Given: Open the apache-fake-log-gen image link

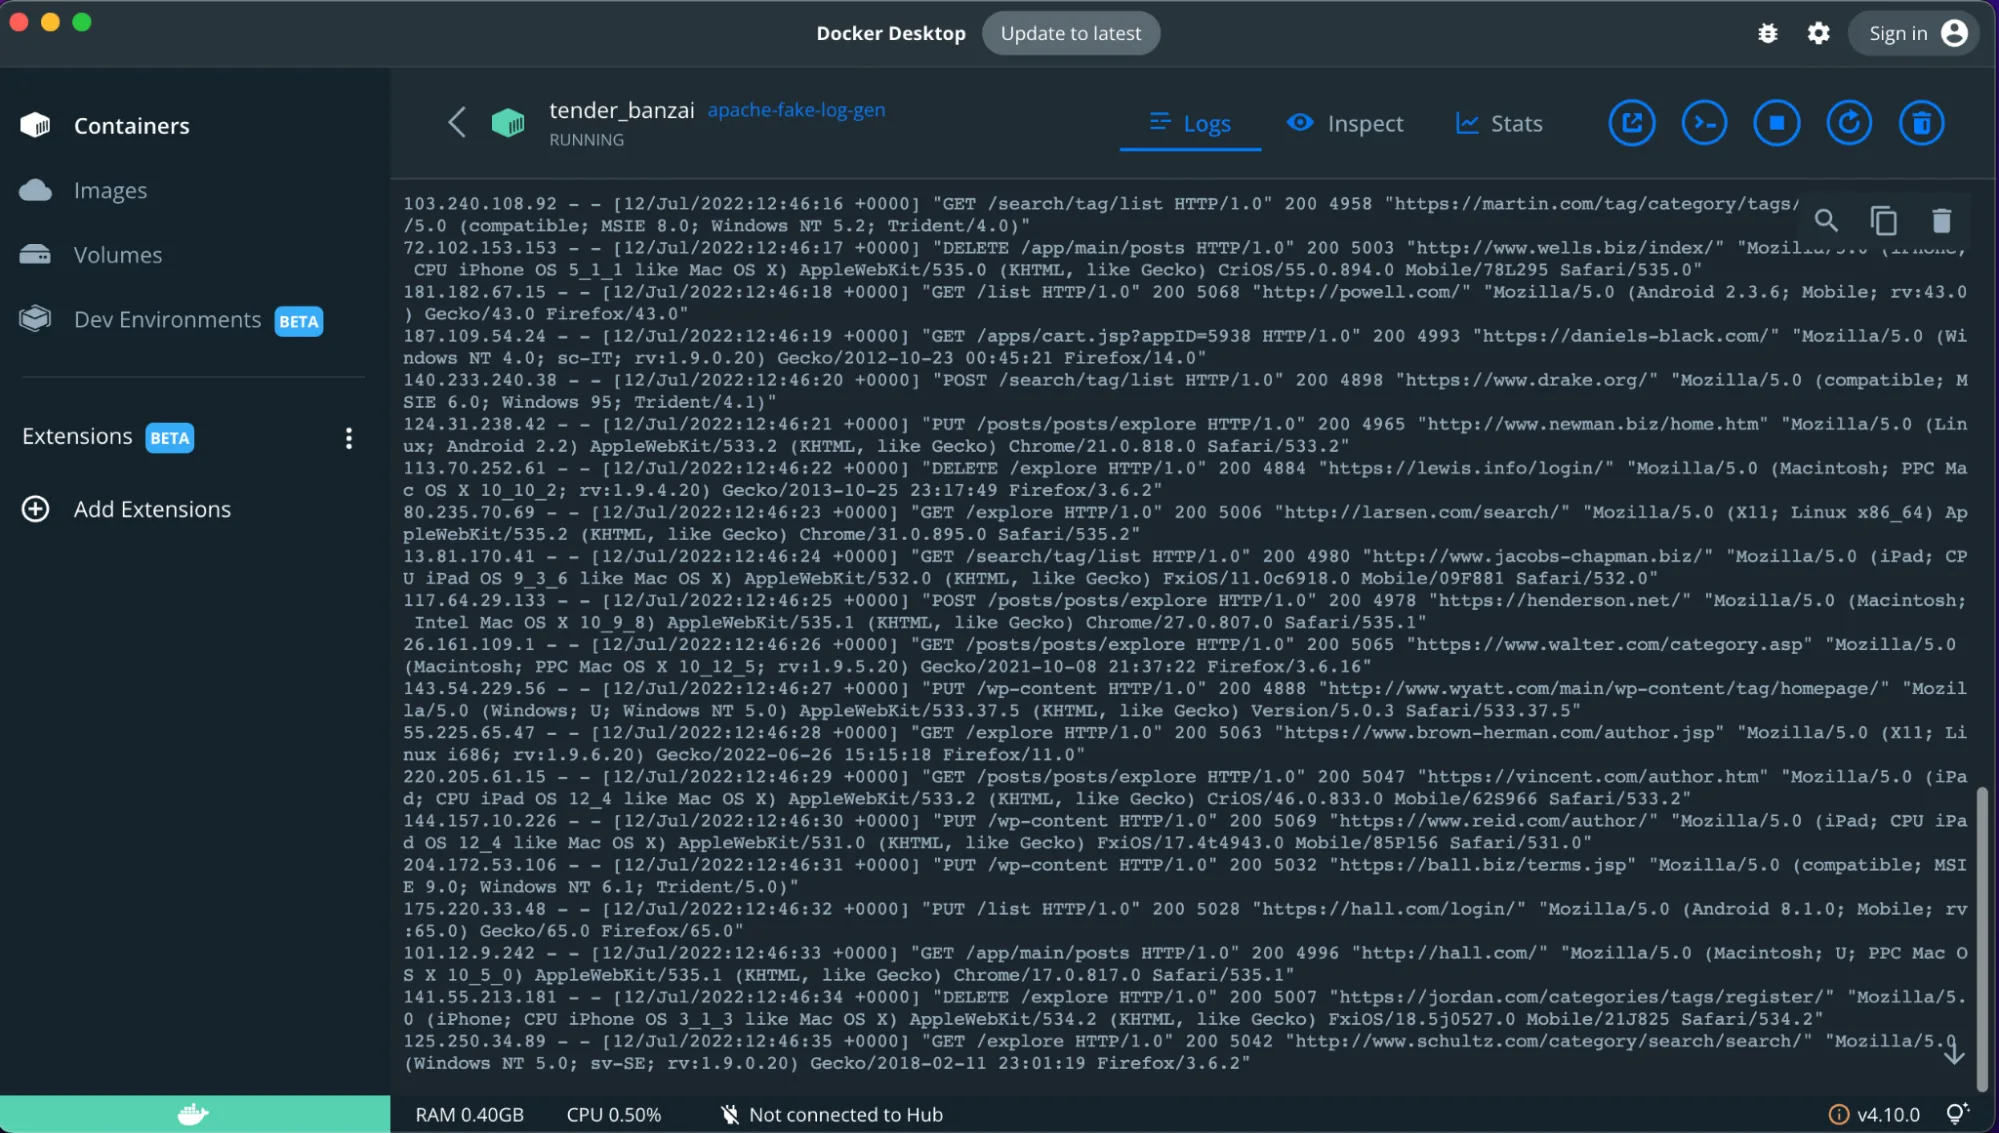Looking at the screenshot, I should point(796,110).
